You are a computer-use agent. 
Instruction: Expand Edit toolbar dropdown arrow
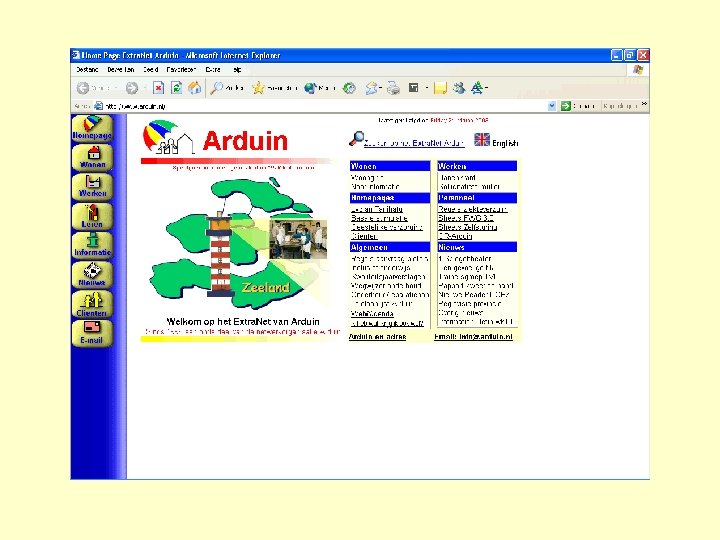click(x=427, y=88)
